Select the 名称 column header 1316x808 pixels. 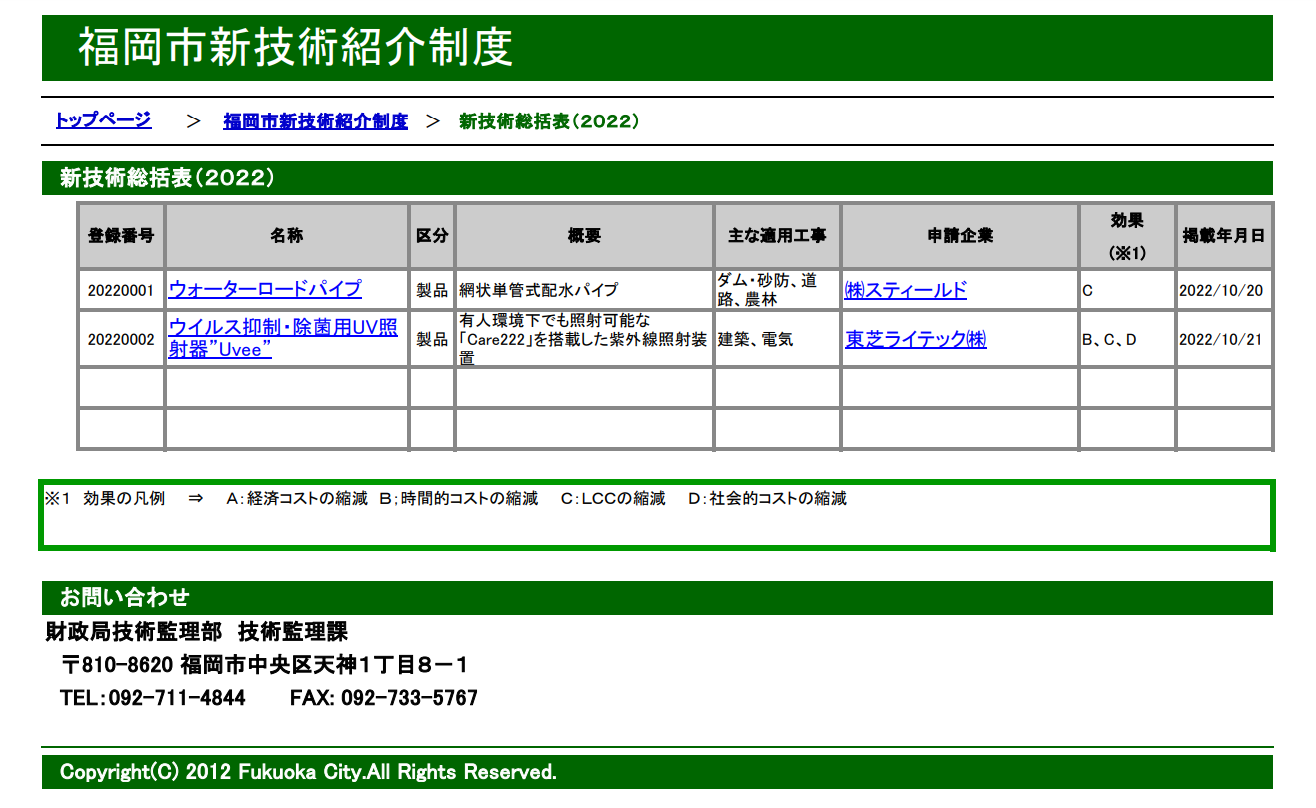(x=287, y=236)
